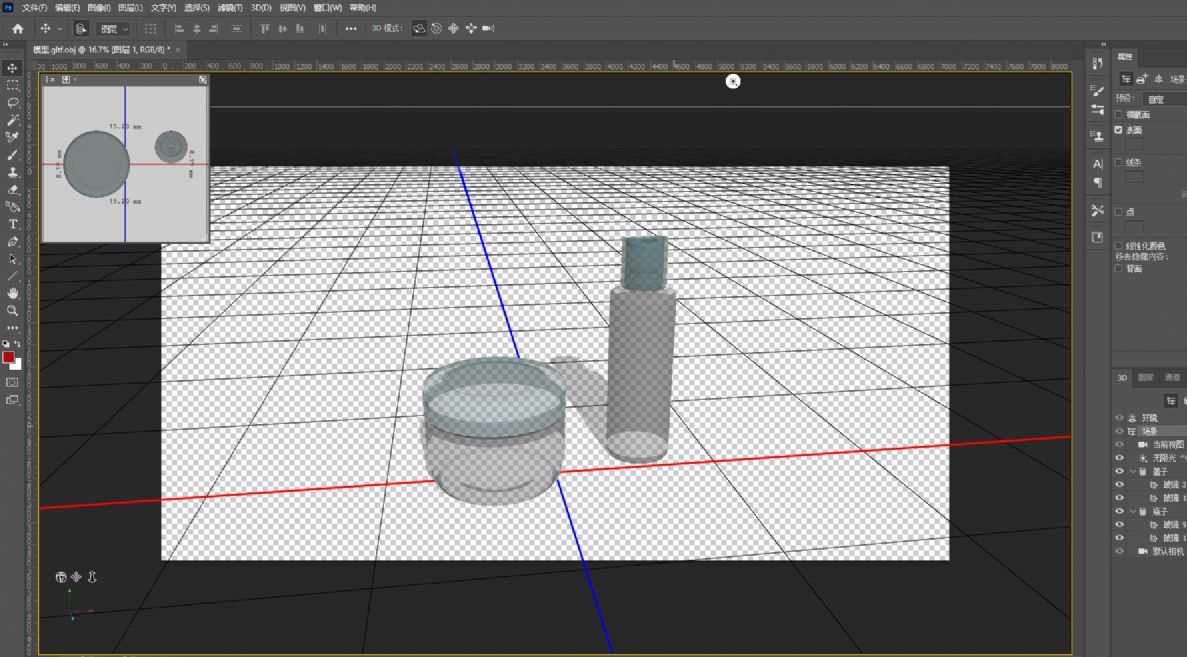Switch to the Layers panel tab
This screenshot has width=1187, height=657.
(x=1145, y=377)
